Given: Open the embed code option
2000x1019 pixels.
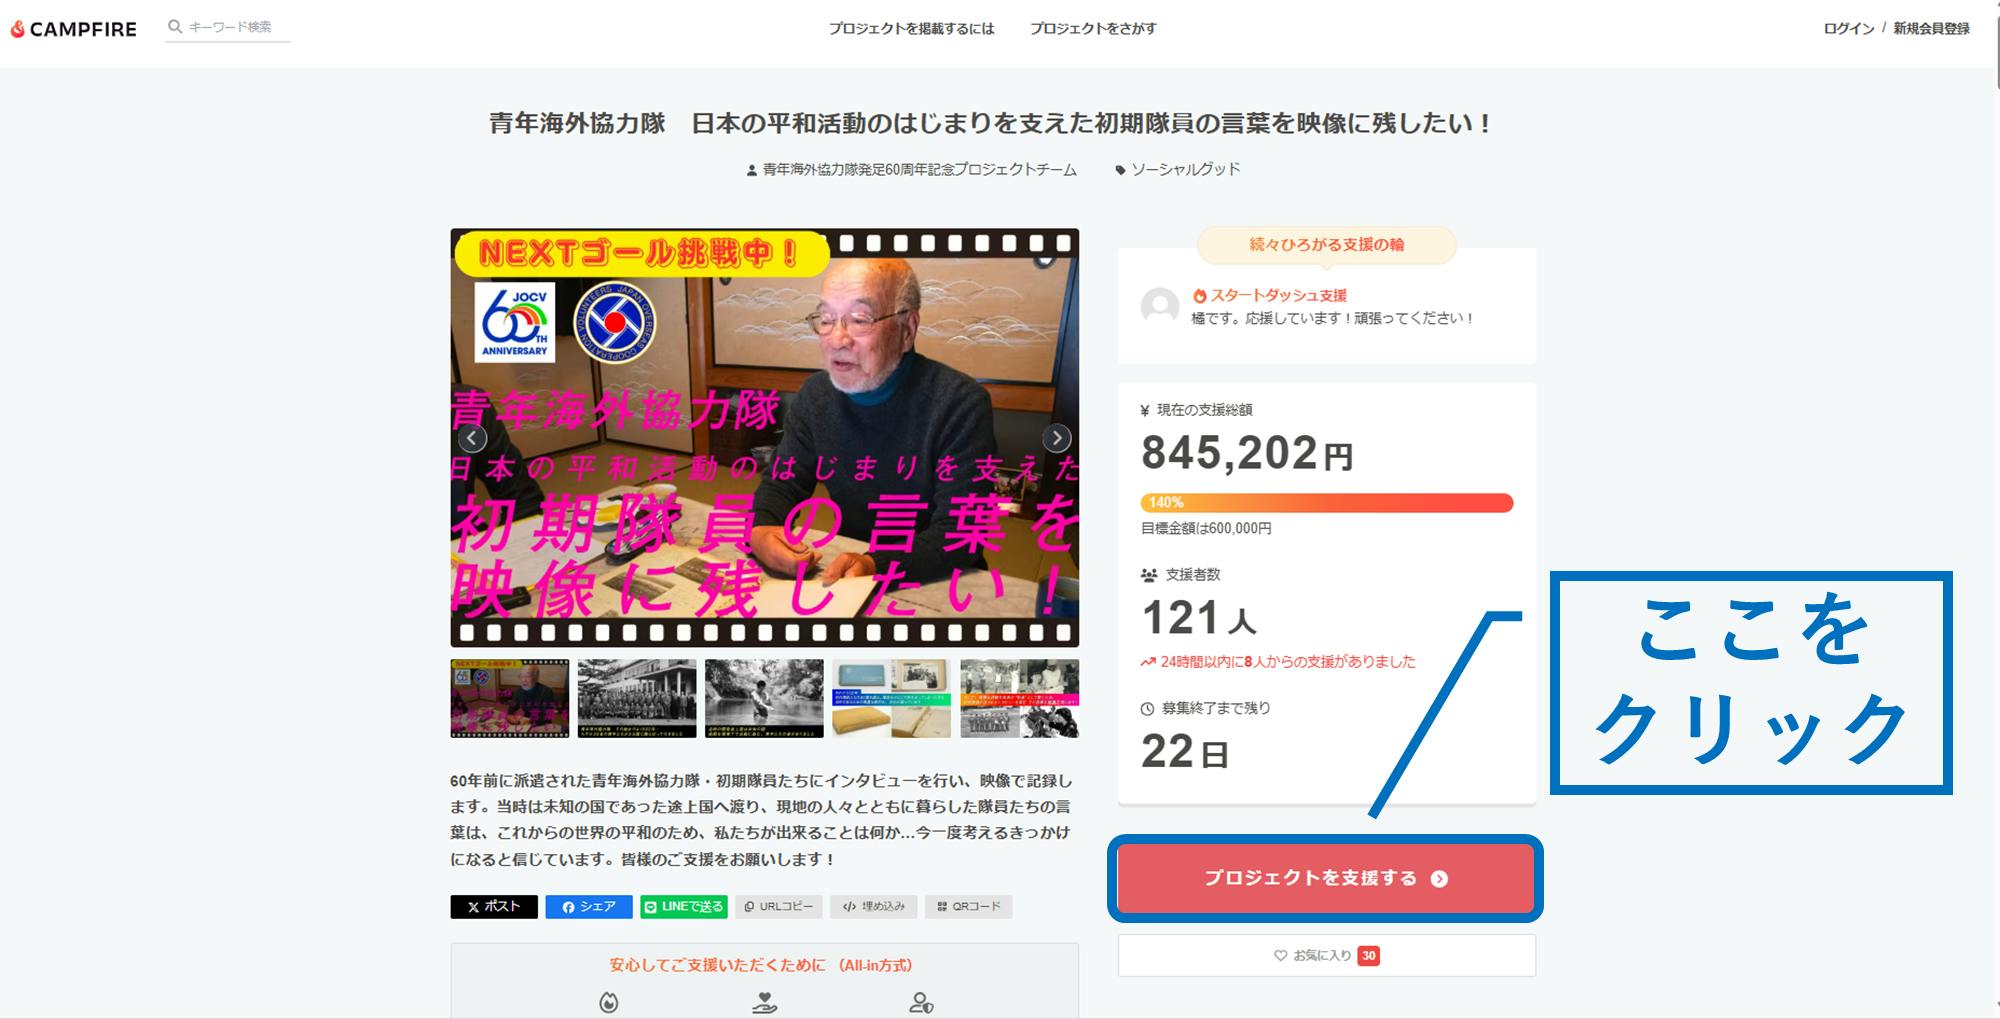Looking at the screenshot, I should point(873,906).
